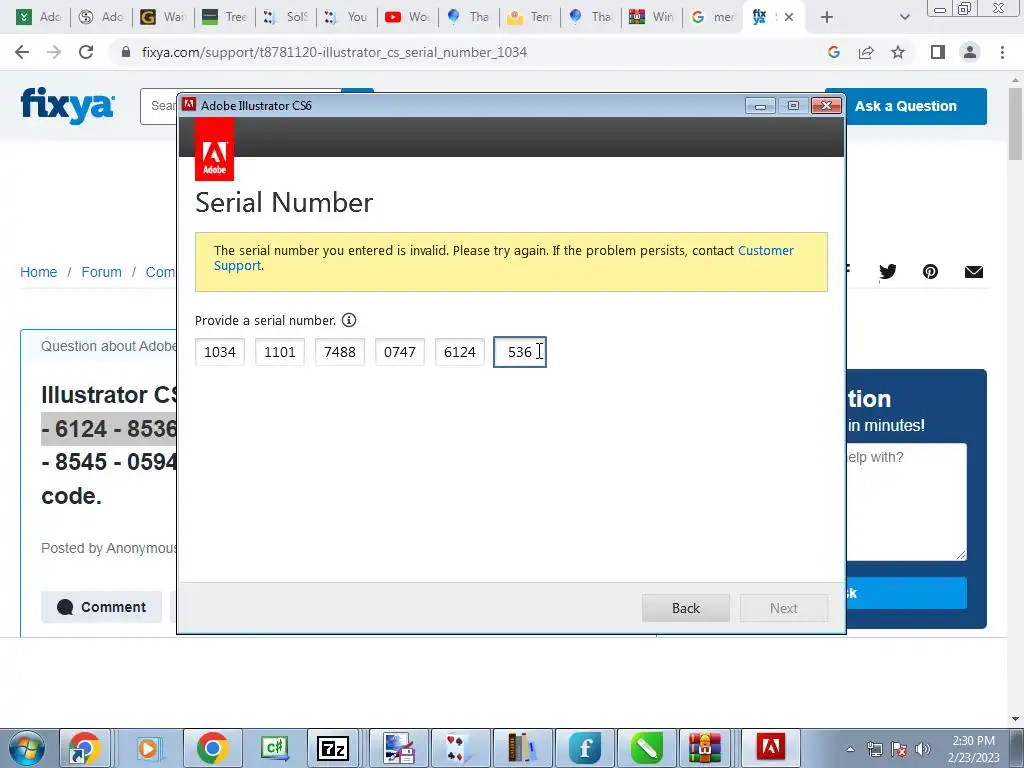The width and height of the screenshot is (1024, 768).
Task: Go to the Forum breadcrumb link
Action: coord(101,272)
